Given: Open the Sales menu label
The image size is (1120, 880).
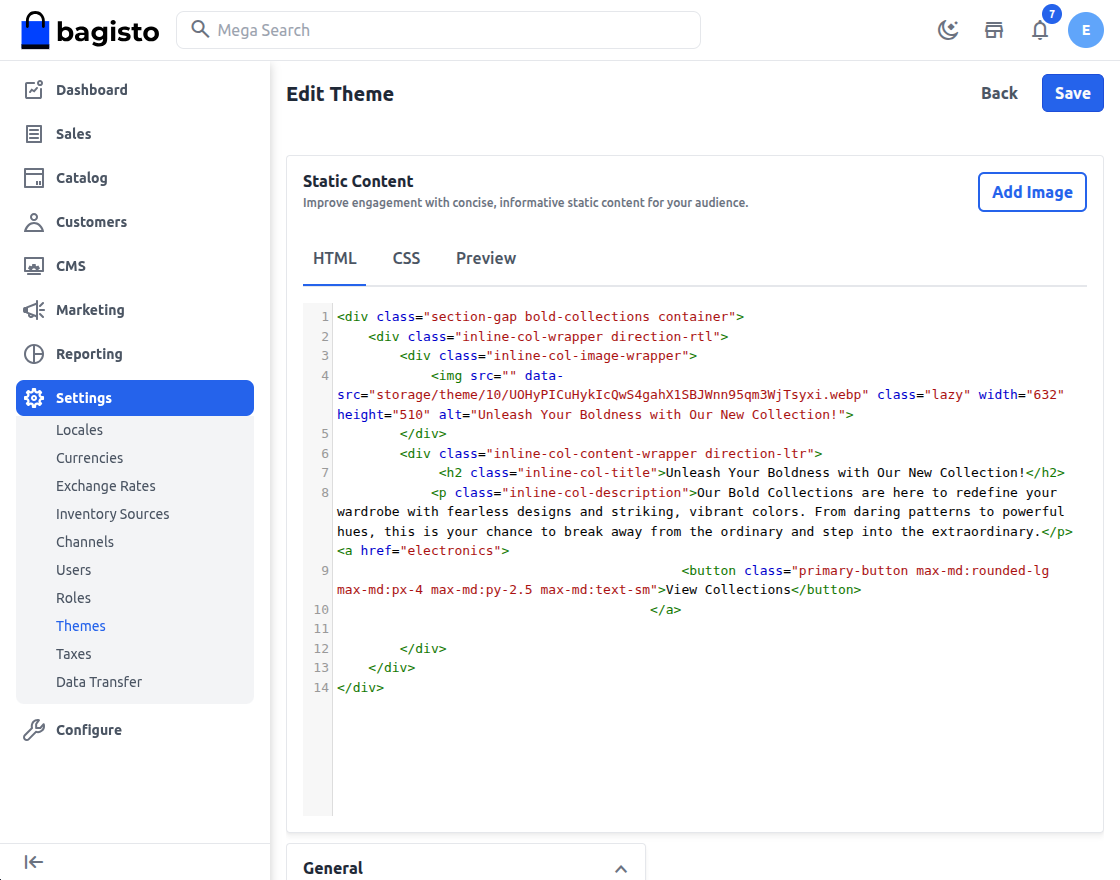Looking at the screenshot, I should 74,134.
